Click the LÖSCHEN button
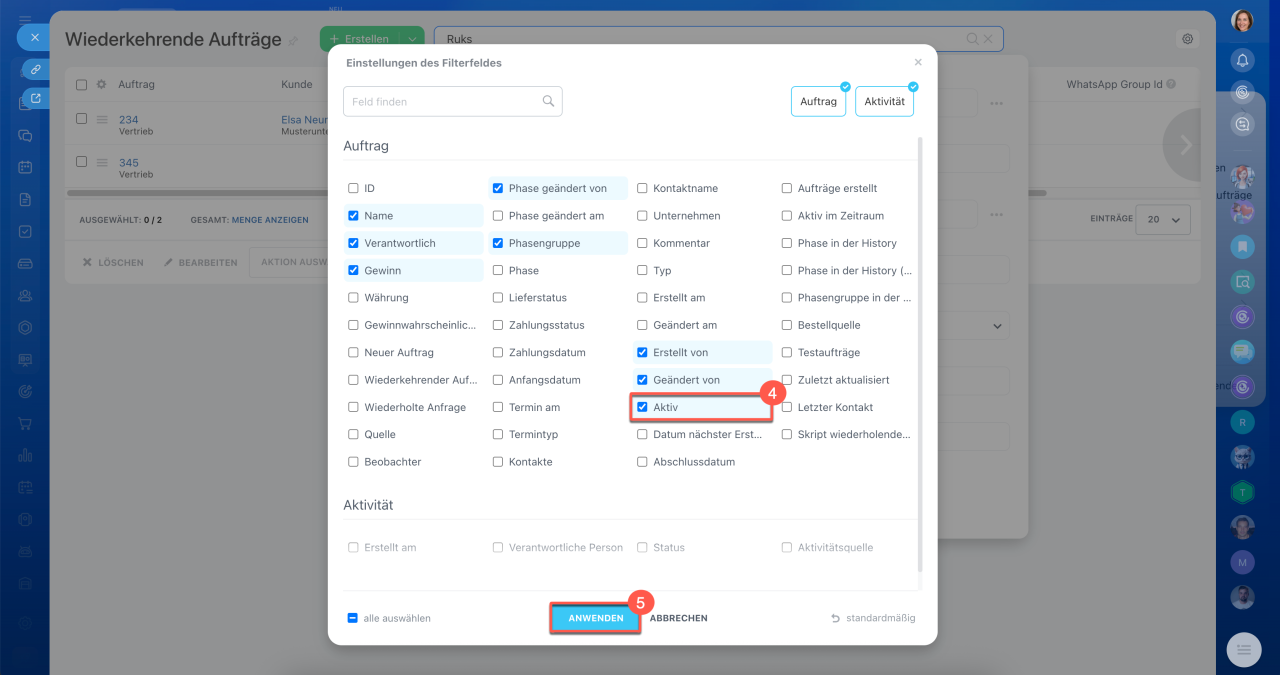Screen dimensions: 1280x675 point(113,262)
